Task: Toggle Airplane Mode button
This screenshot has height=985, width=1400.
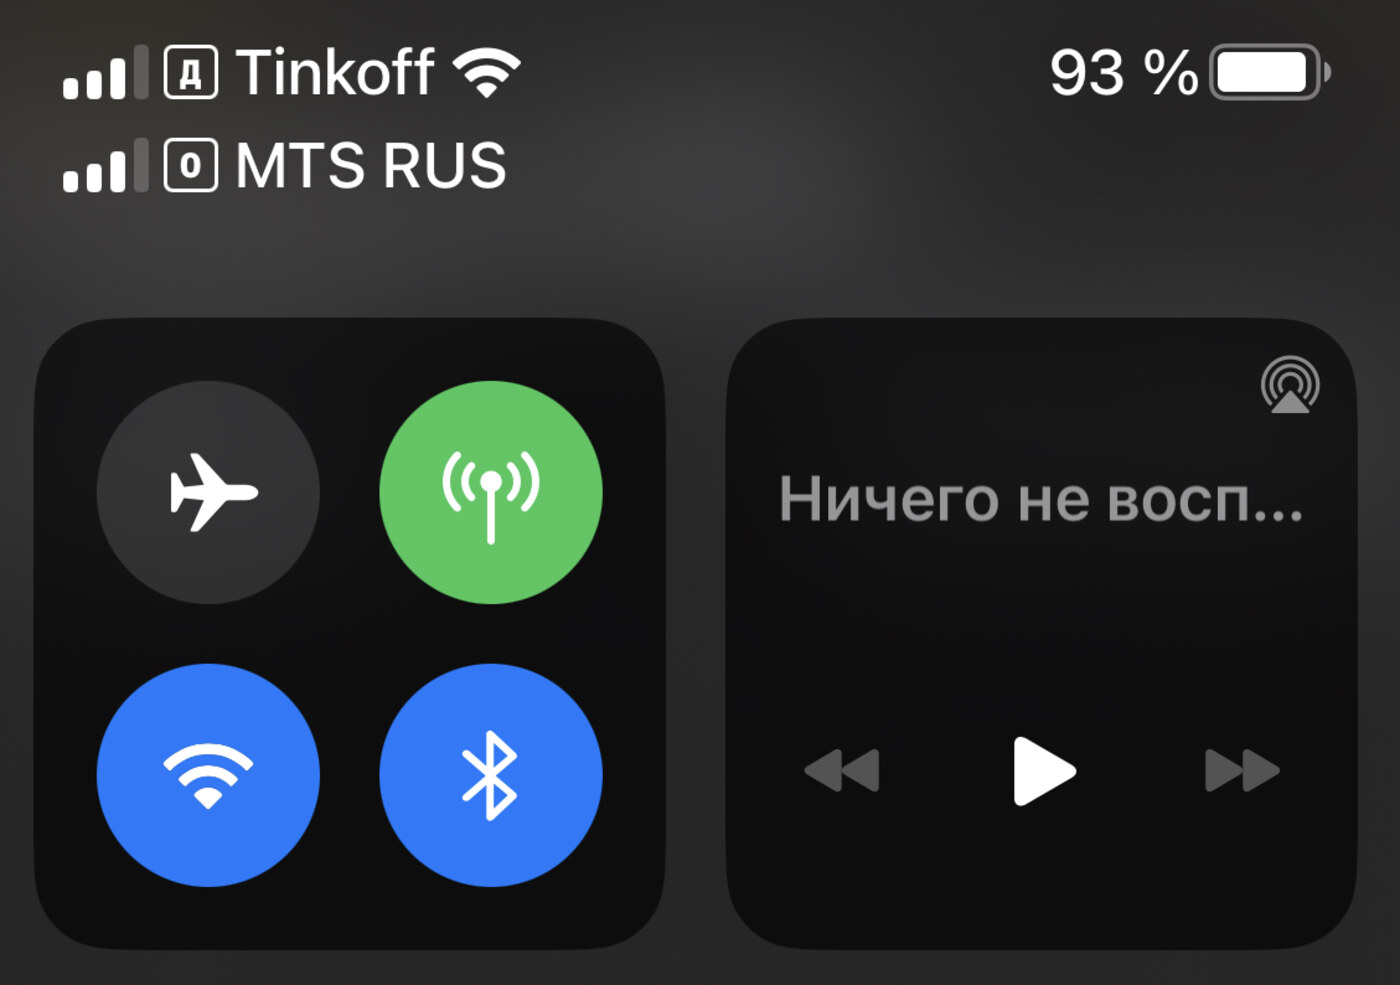Action: (208, 492)
